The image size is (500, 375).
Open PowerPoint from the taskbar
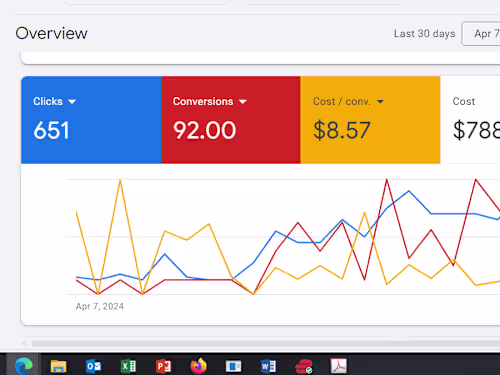163,366
